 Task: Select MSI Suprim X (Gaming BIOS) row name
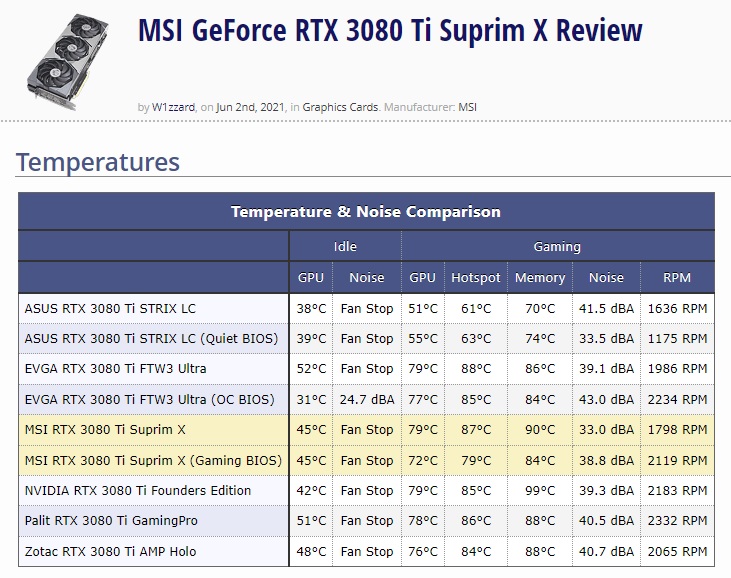153,461
